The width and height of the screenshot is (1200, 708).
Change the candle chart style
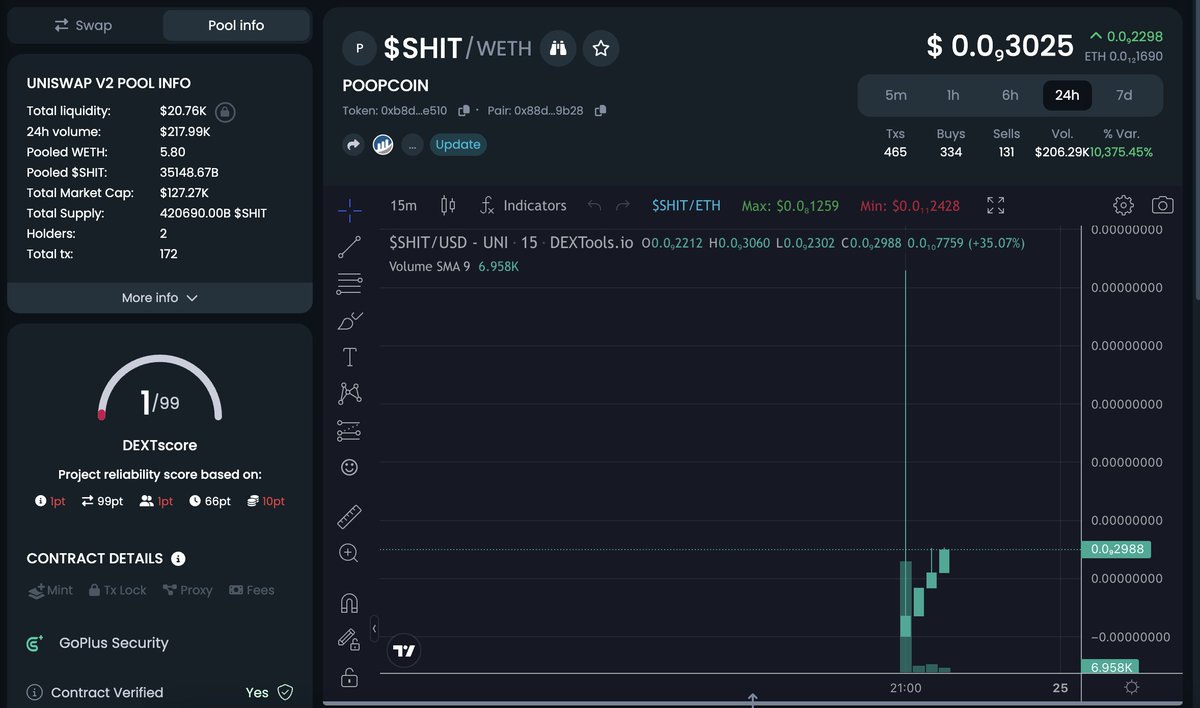(448, 205)
